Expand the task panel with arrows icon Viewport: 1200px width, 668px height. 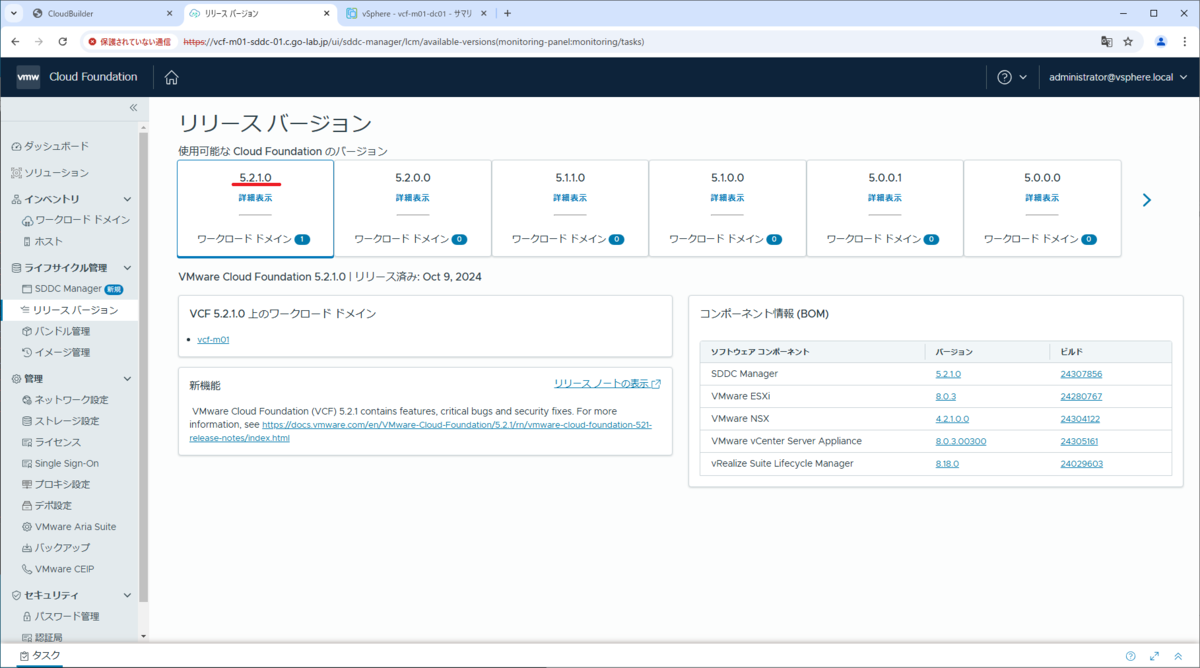click(x=1154, y=657)
